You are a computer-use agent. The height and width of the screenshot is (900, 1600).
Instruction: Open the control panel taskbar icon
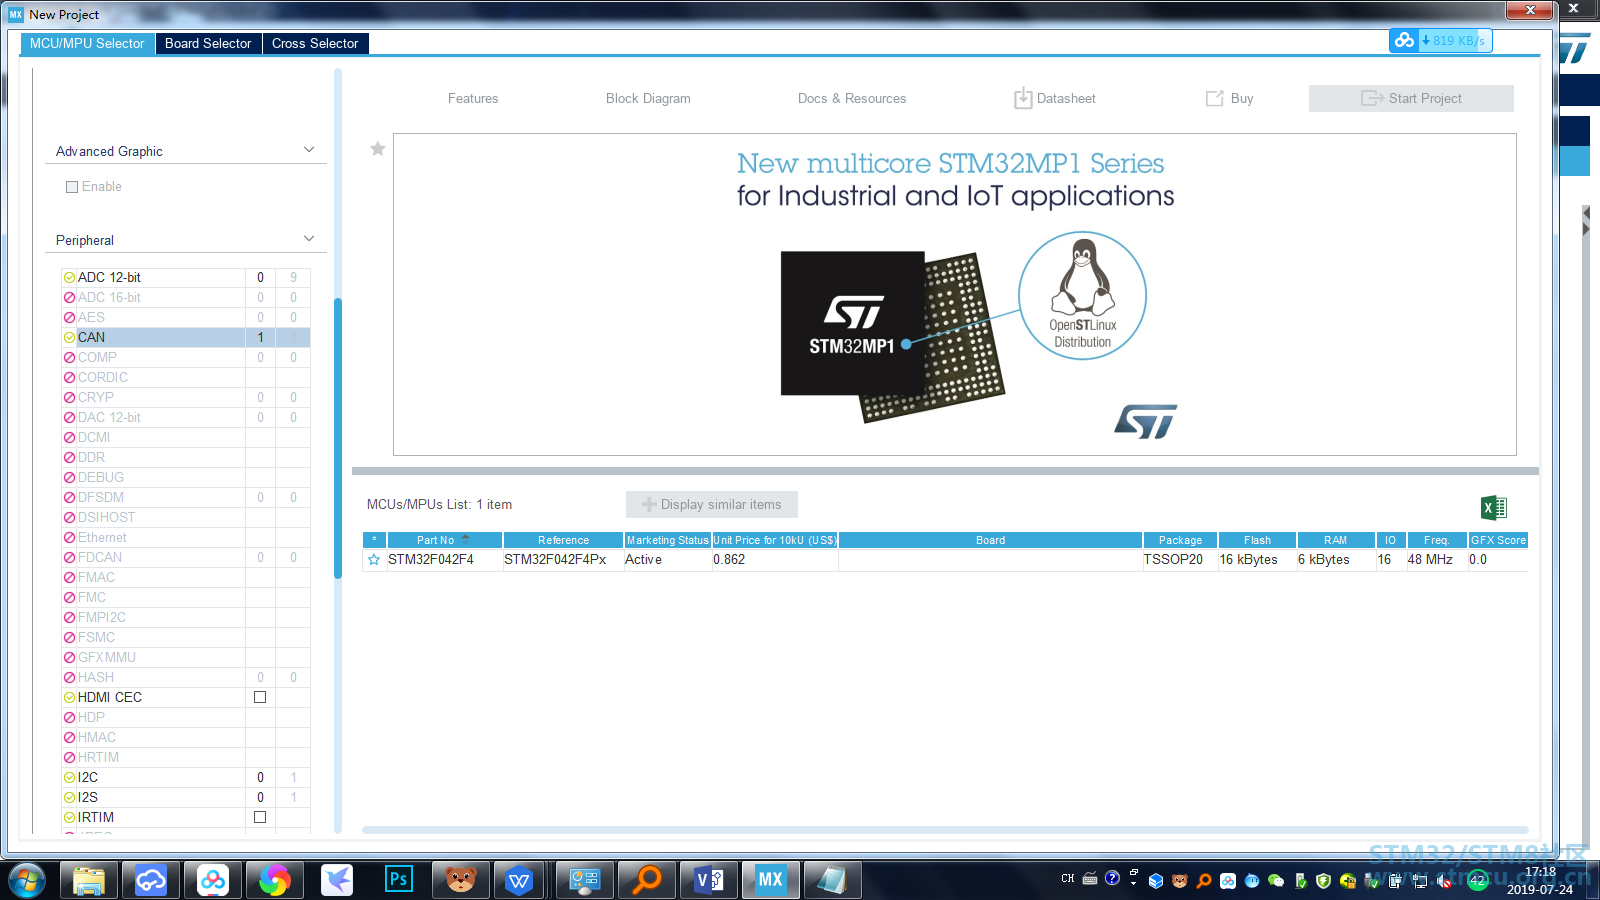(x=585, y=880)
